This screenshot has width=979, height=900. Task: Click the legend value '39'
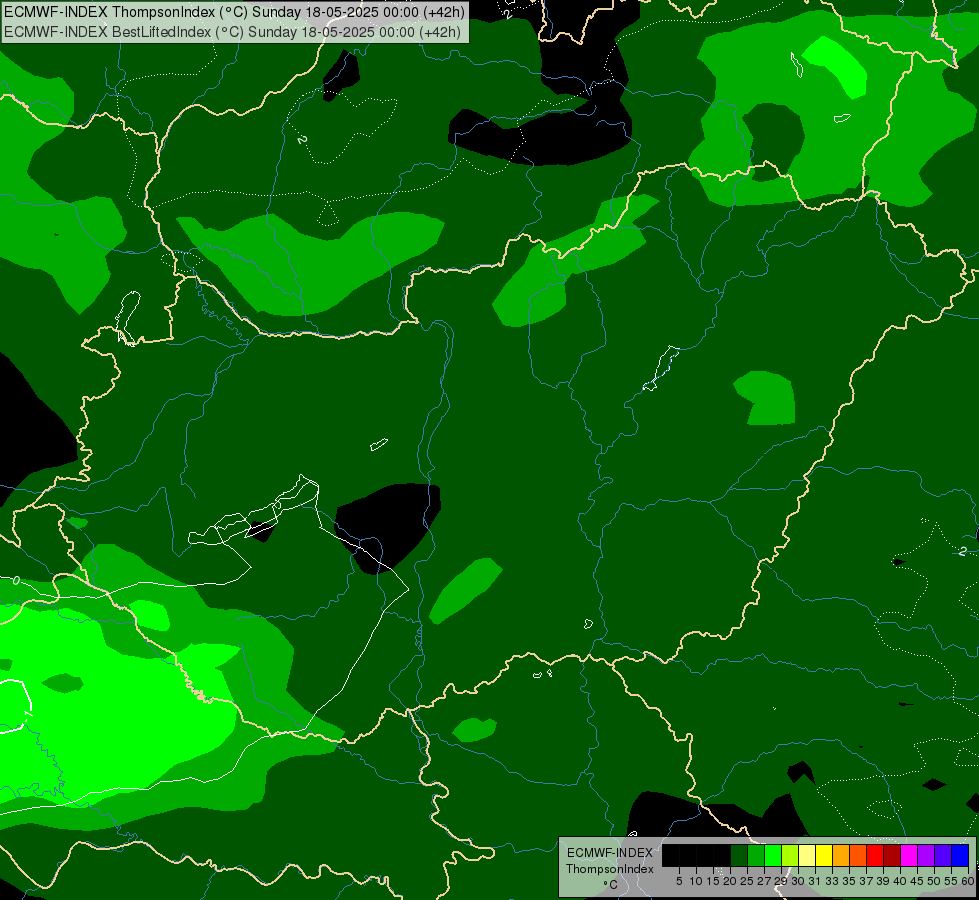click(883, 881)
